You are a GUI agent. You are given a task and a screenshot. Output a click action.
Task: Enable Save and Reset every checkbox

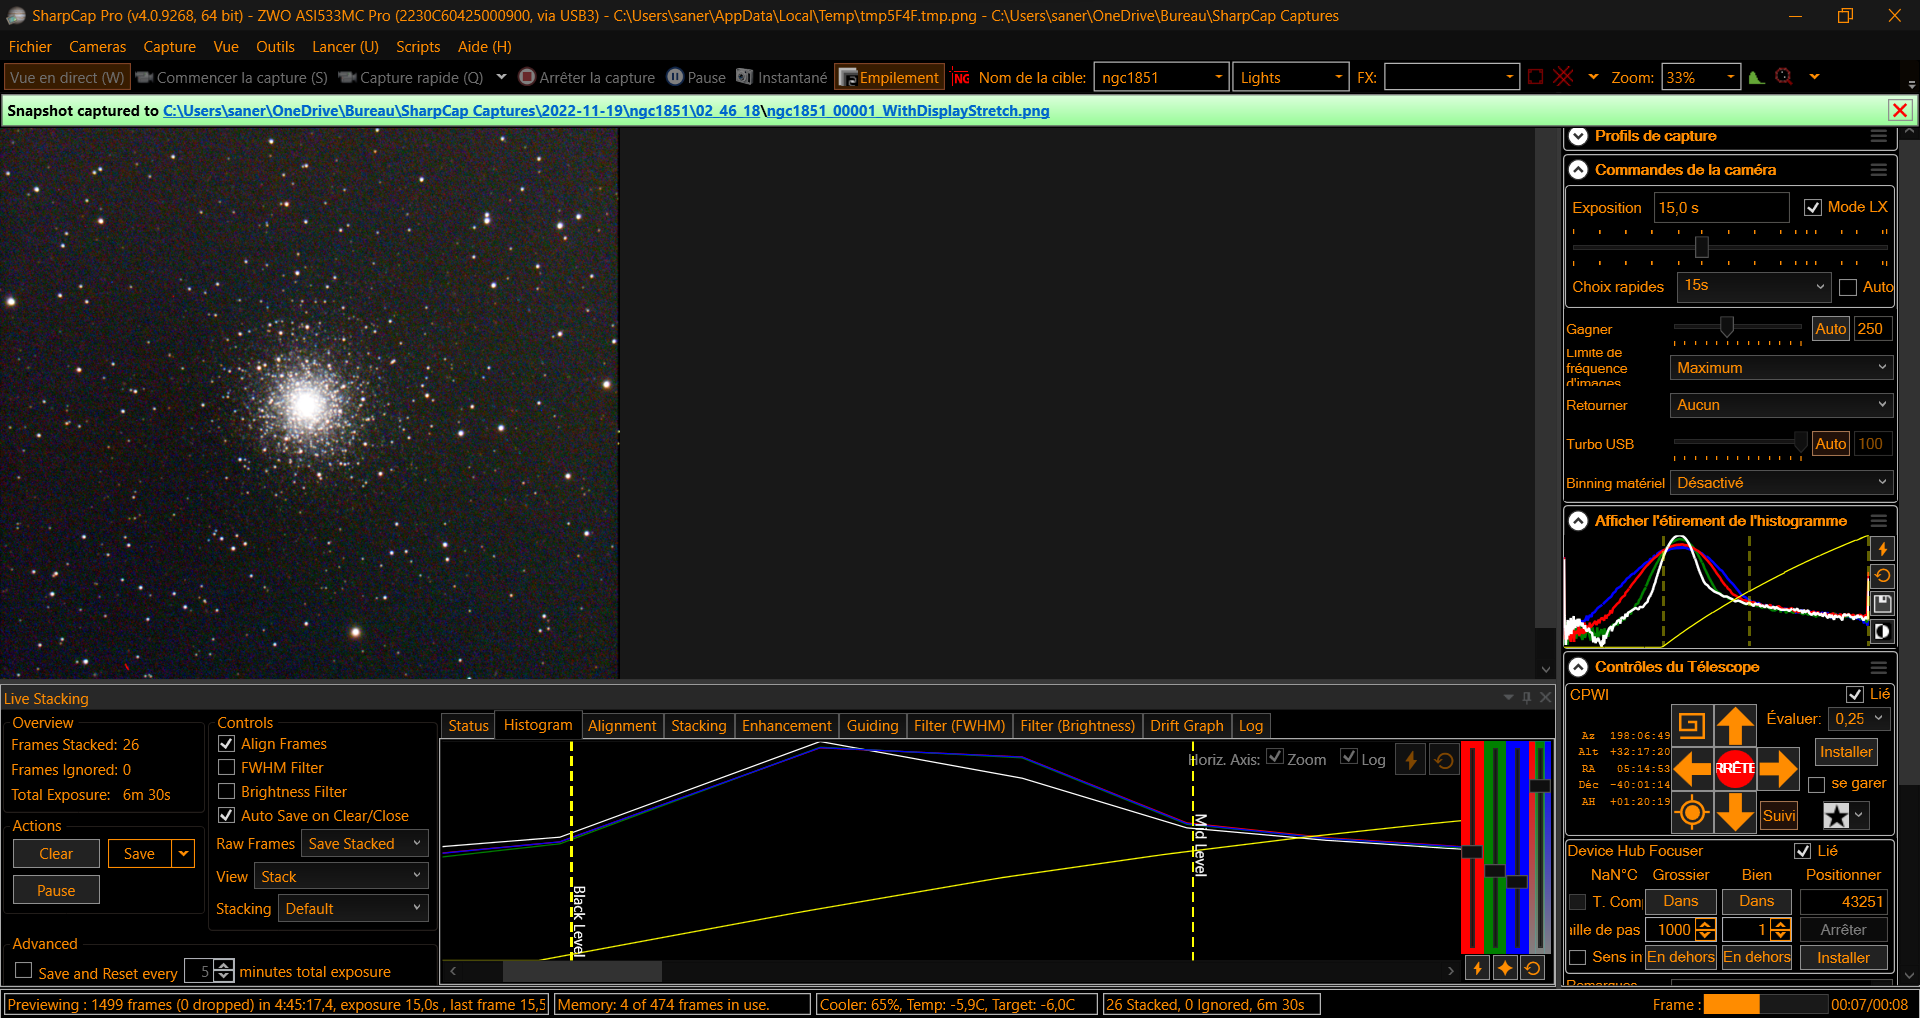click(24, 971)
